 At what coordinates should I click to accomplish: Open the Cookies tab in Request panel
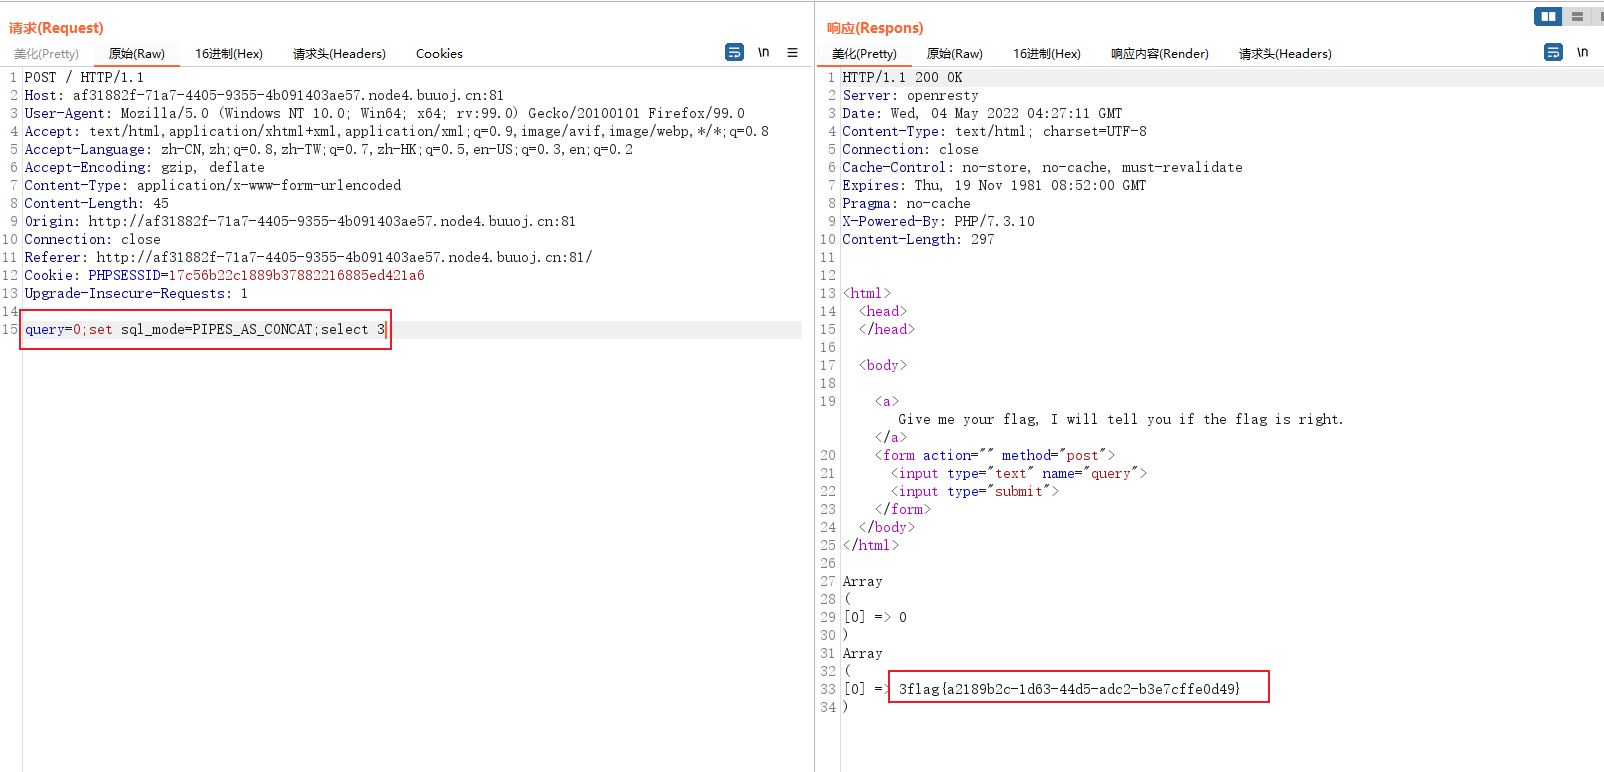click(439, 54)
